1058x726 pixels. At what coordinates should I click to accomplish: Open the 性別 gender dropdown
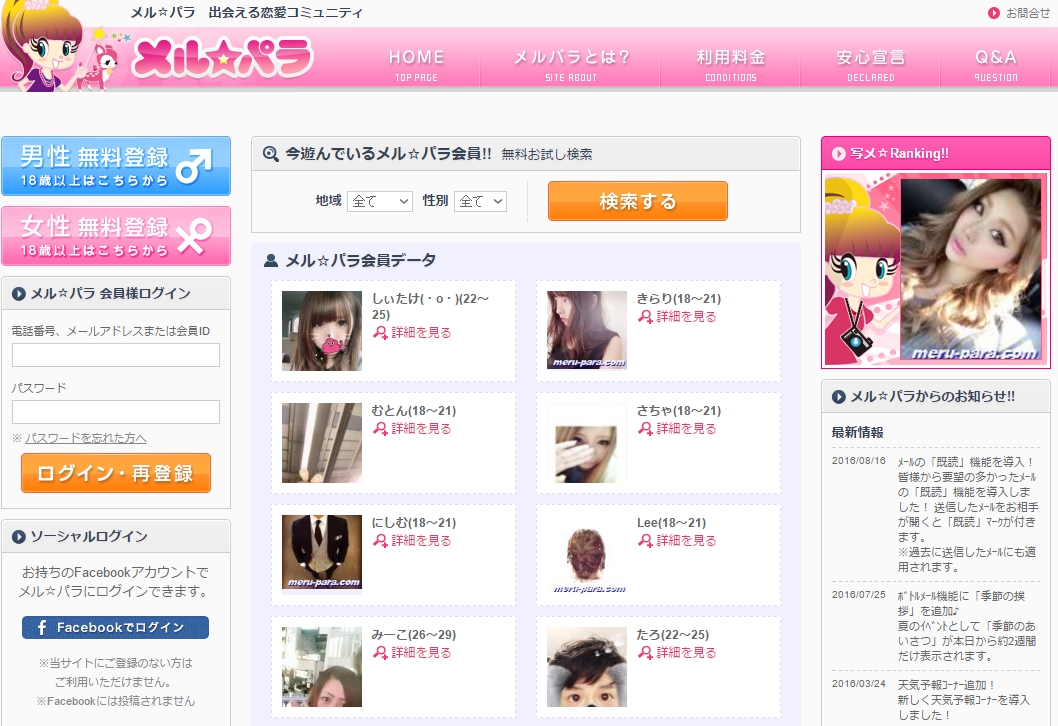[x=480, y=201]
